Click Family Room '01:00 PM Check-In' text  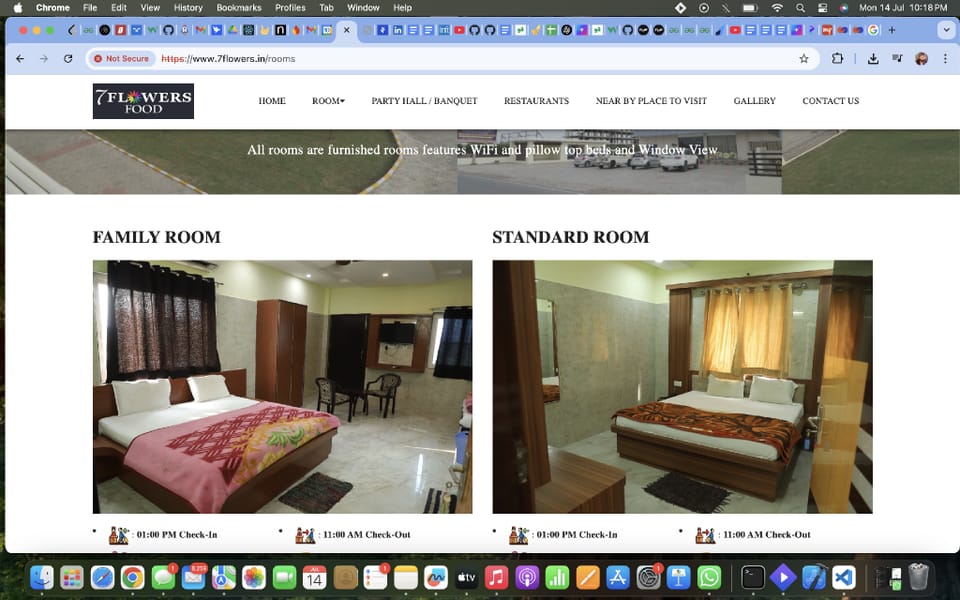[x=177, y=535]
